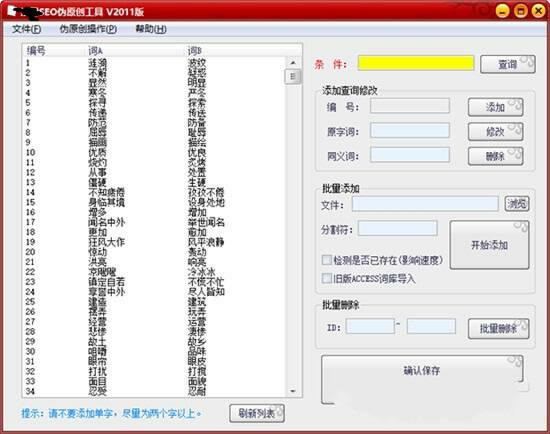The height and width of the screenshot is (434, 550).
Task: Click the 删除 button
Action: pos(495,156)
